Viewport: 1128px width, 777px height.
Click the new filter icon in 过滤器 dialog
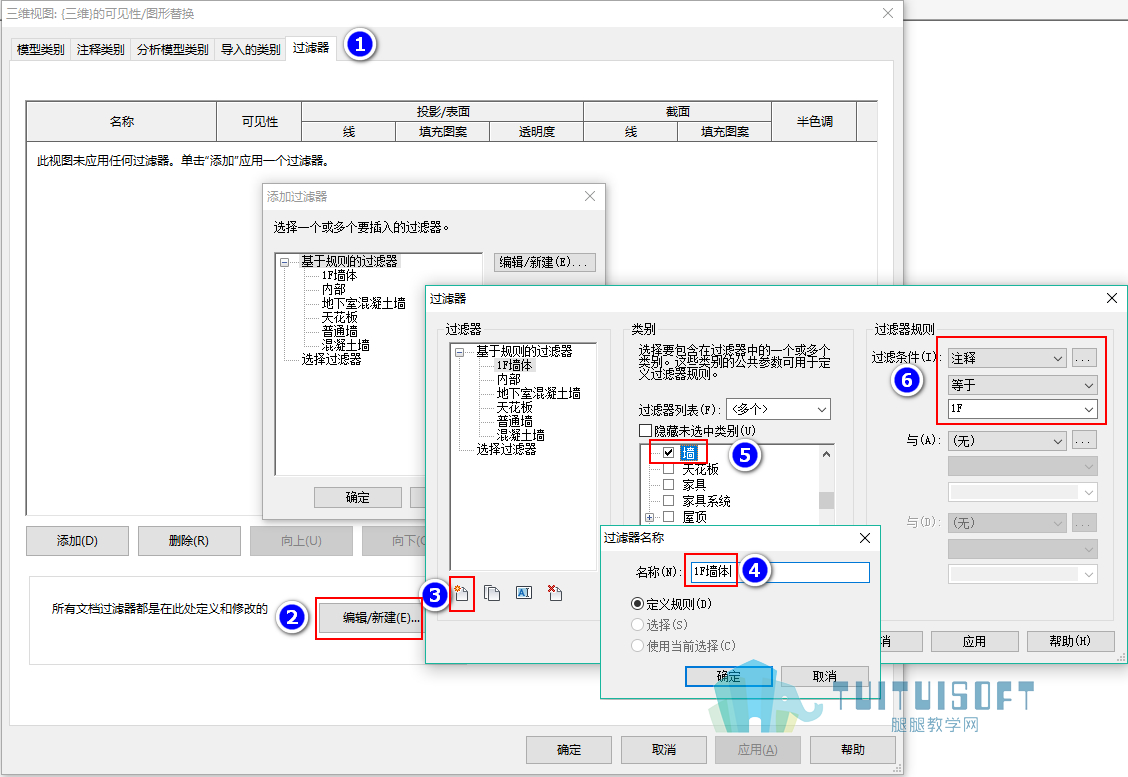tap(461, 594)
